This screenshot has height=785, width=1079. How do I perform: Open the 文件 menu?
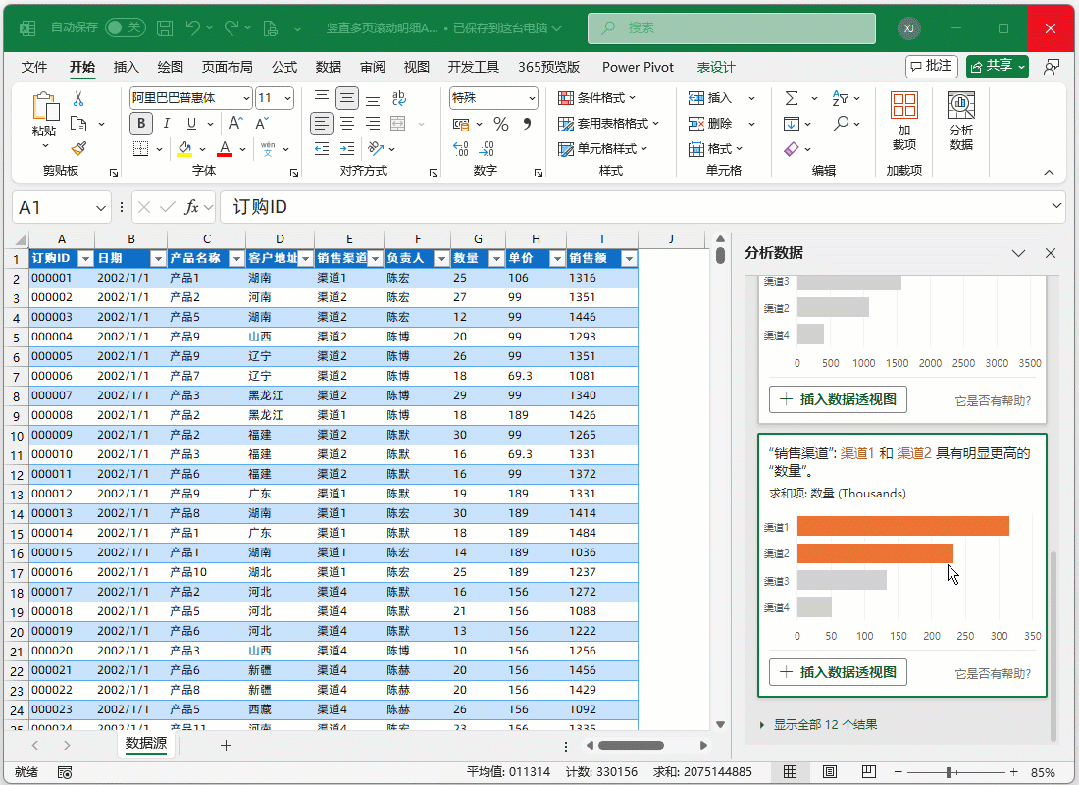[34, 67]
